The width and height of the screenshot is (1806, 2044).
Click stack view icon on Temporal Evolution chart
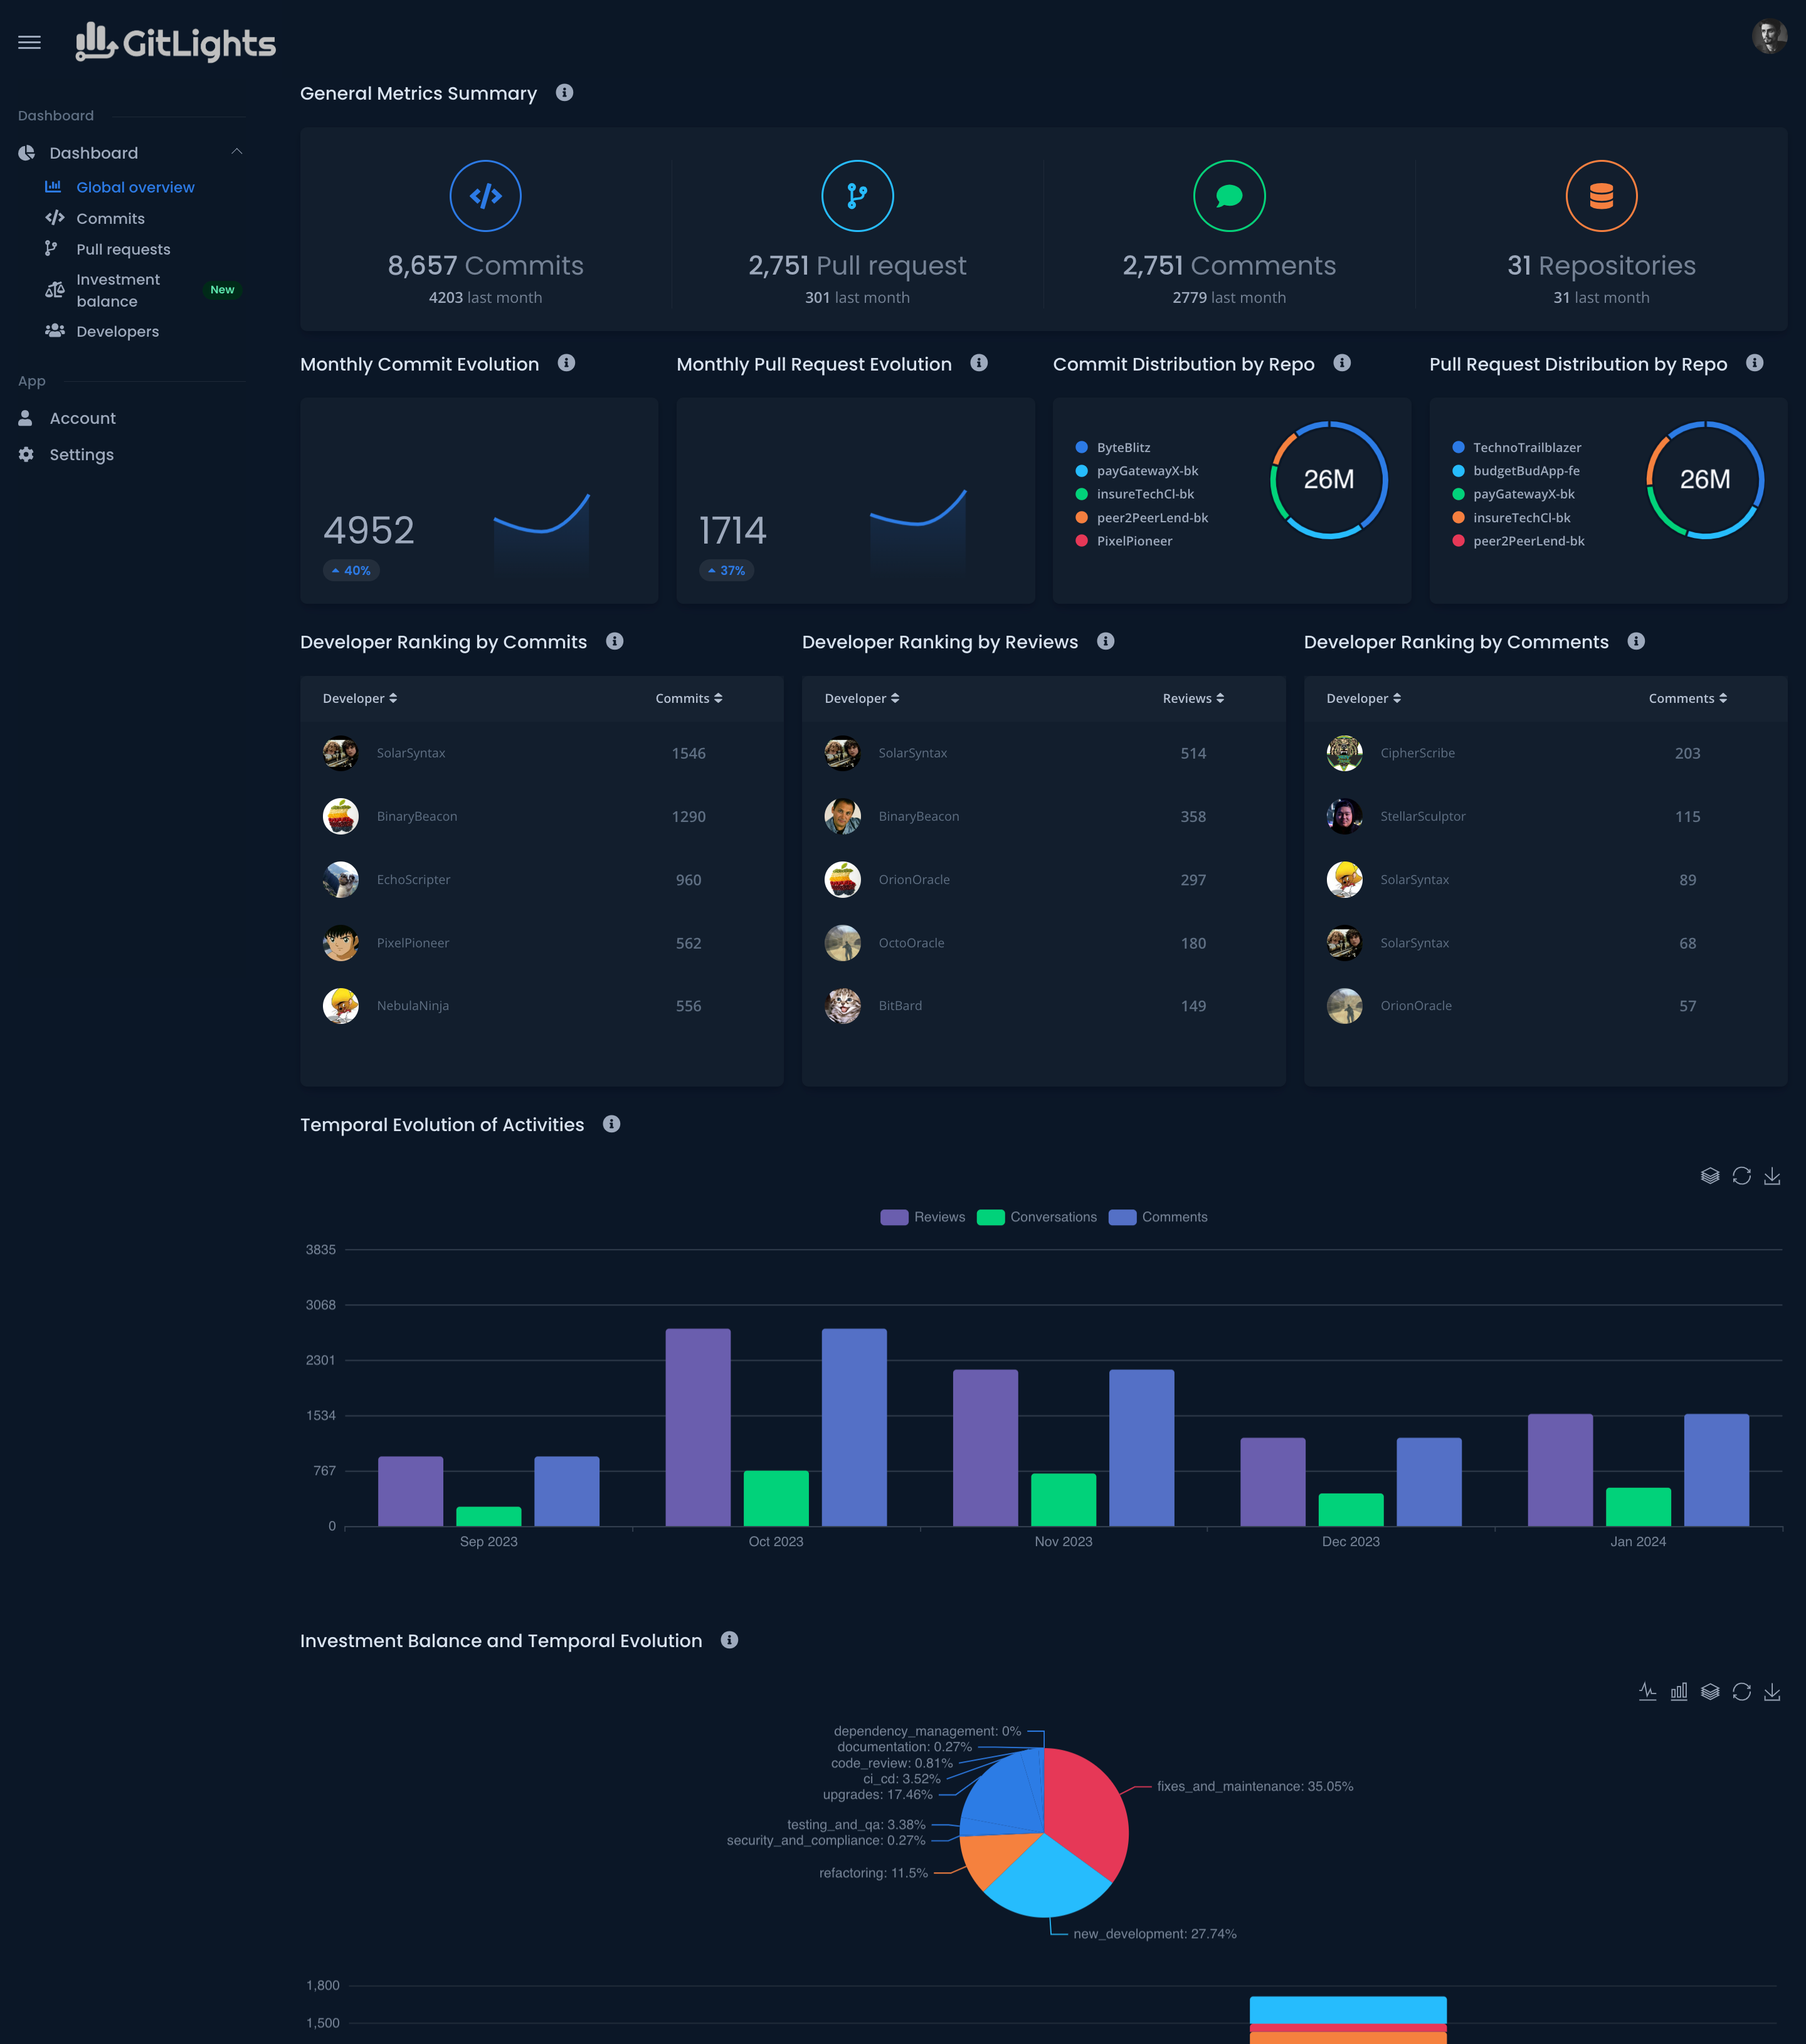pyautogui.click(x=1710, y=1176)
